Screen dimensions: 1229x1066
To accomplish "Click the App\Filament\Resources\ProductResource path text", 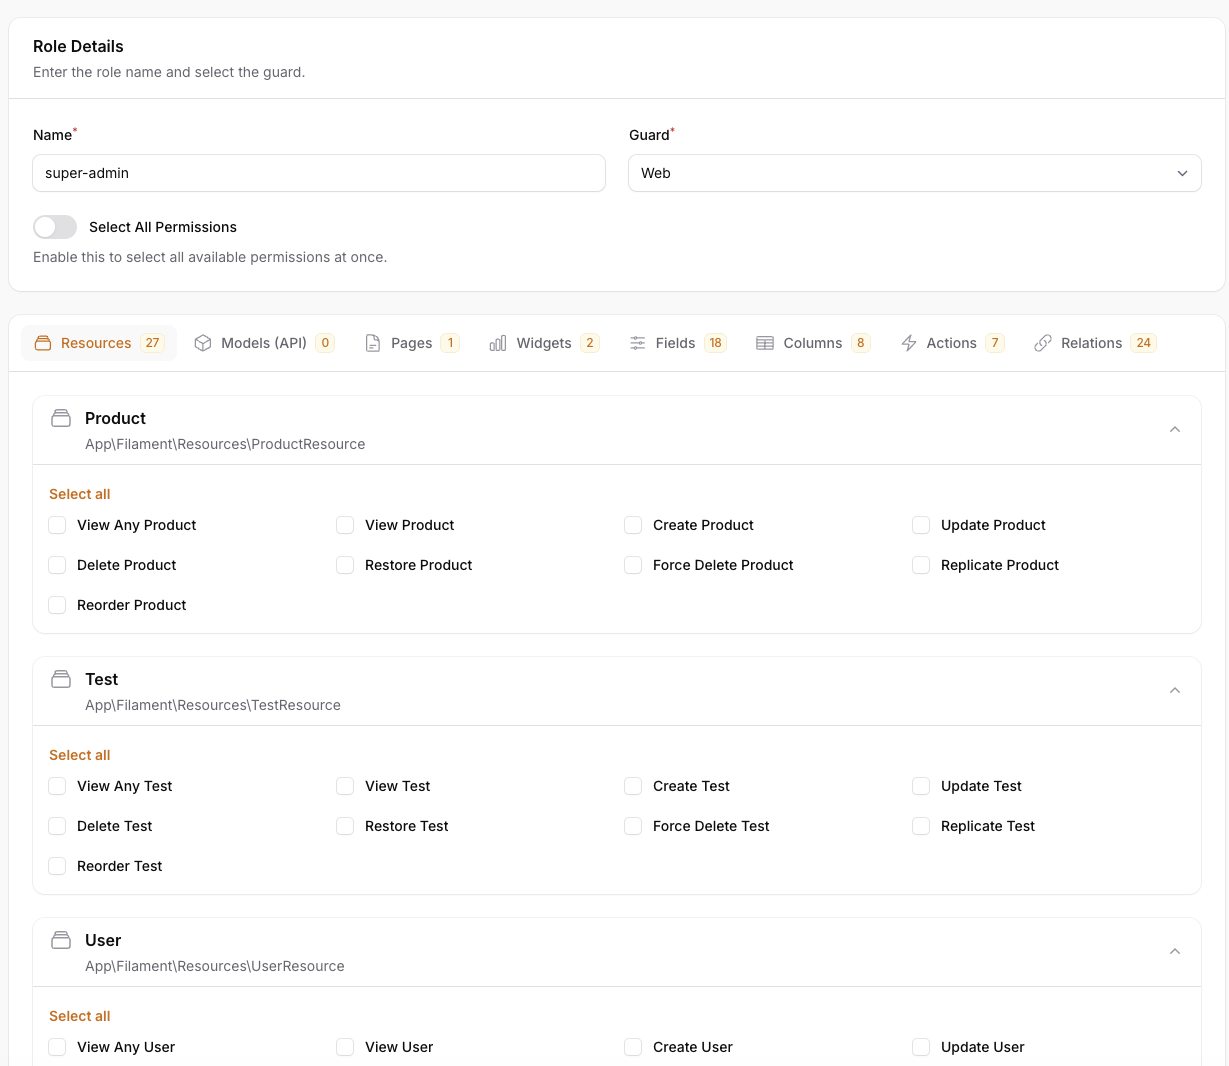I will [225, 444].
